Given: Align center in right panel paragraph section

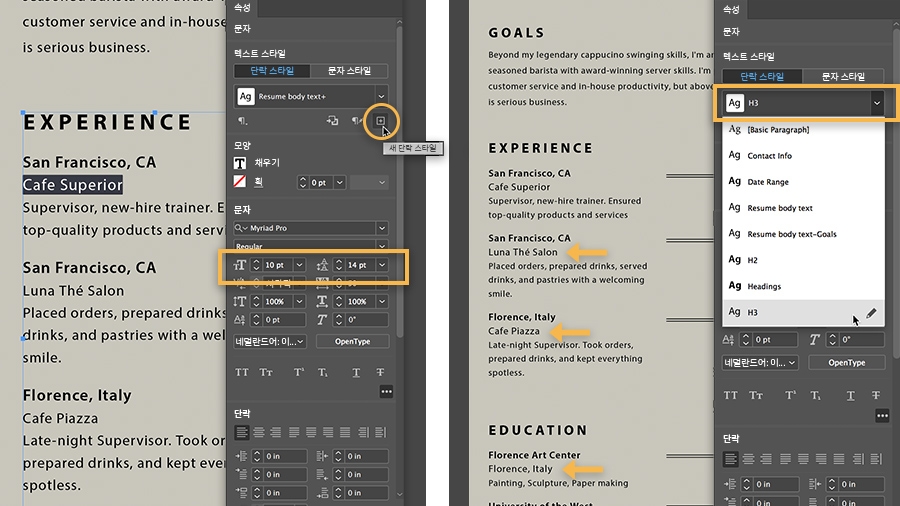Looking at the screenshot, I should pyautogui.click(x=748, y=458).
